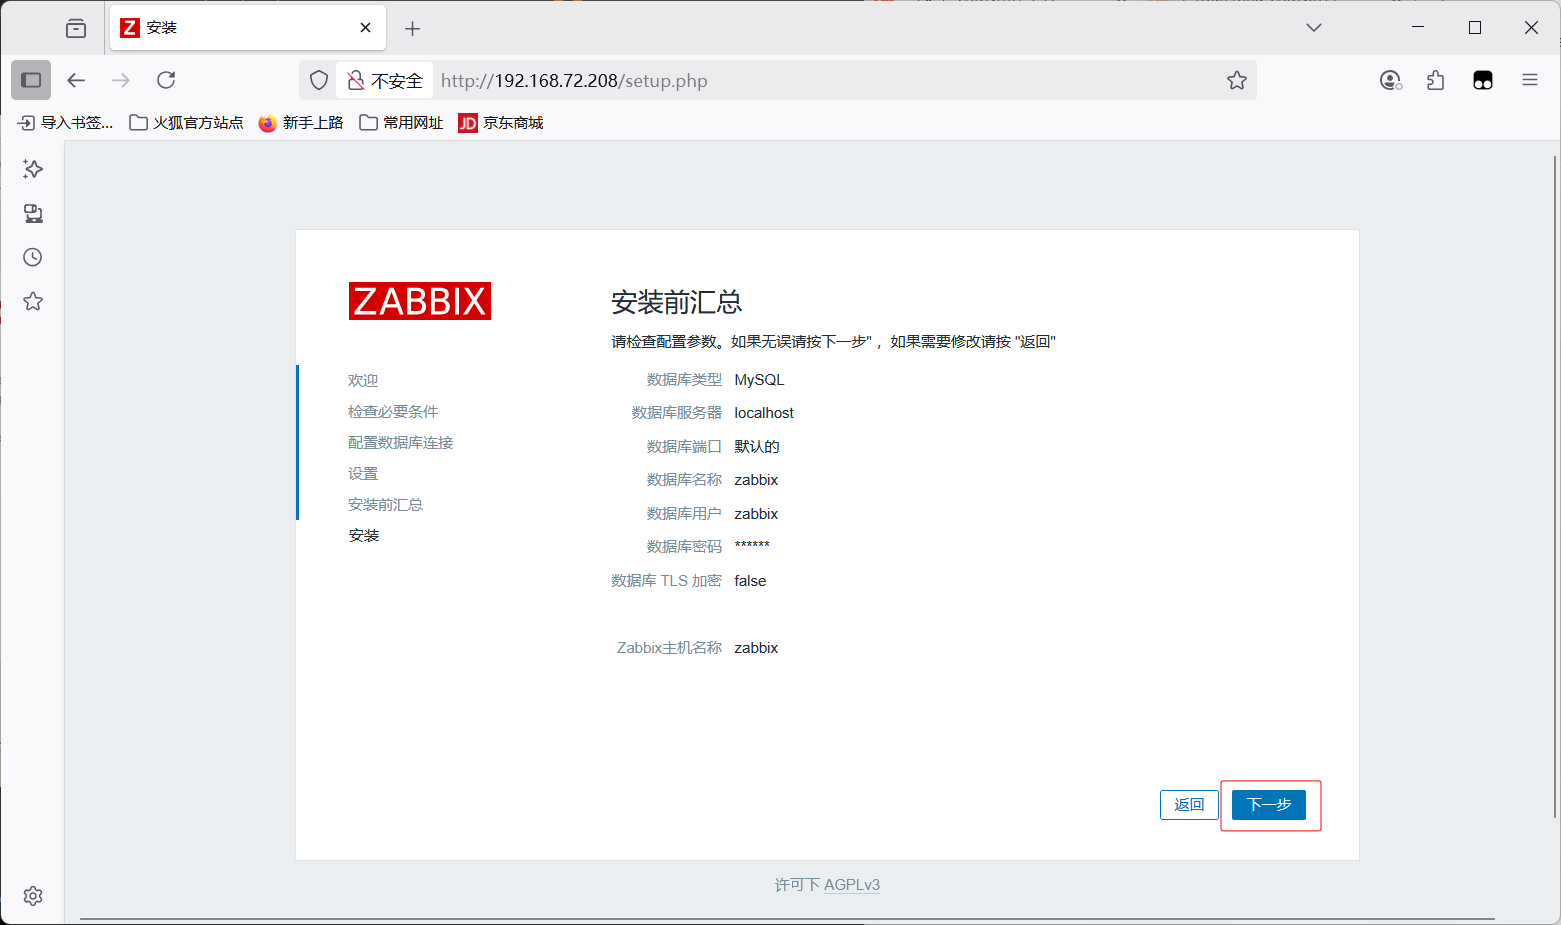This screenshot has height=925, width=1561.
Task: Click the 下一步 button to proceed
Action: click(x=1268, y=805)
